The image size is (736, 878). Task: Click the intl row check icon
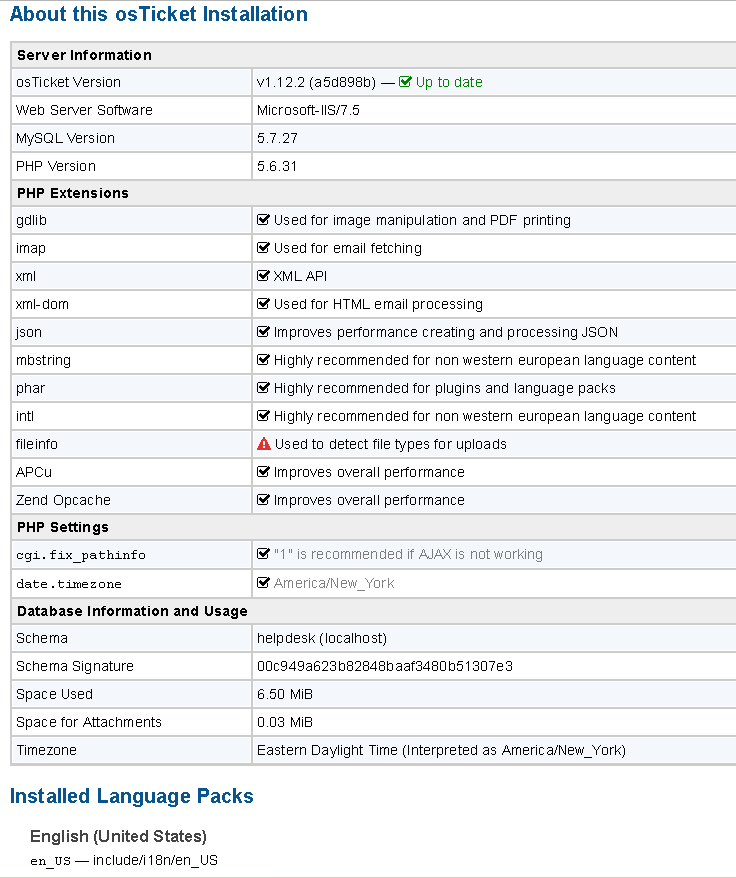coord(263,415)
